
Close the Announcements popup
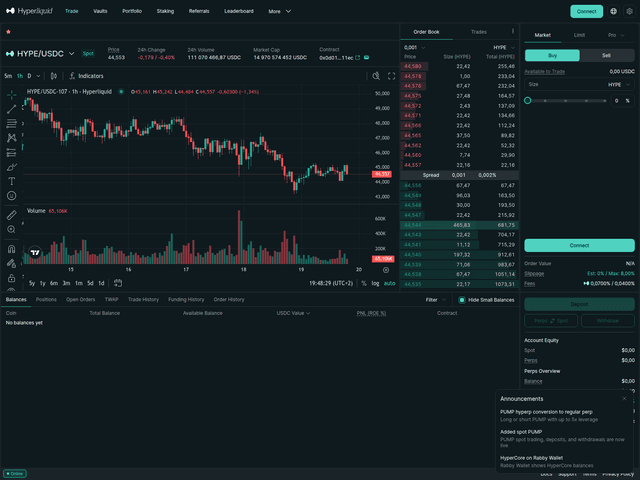pyautogui.click(x=624, y=398)
